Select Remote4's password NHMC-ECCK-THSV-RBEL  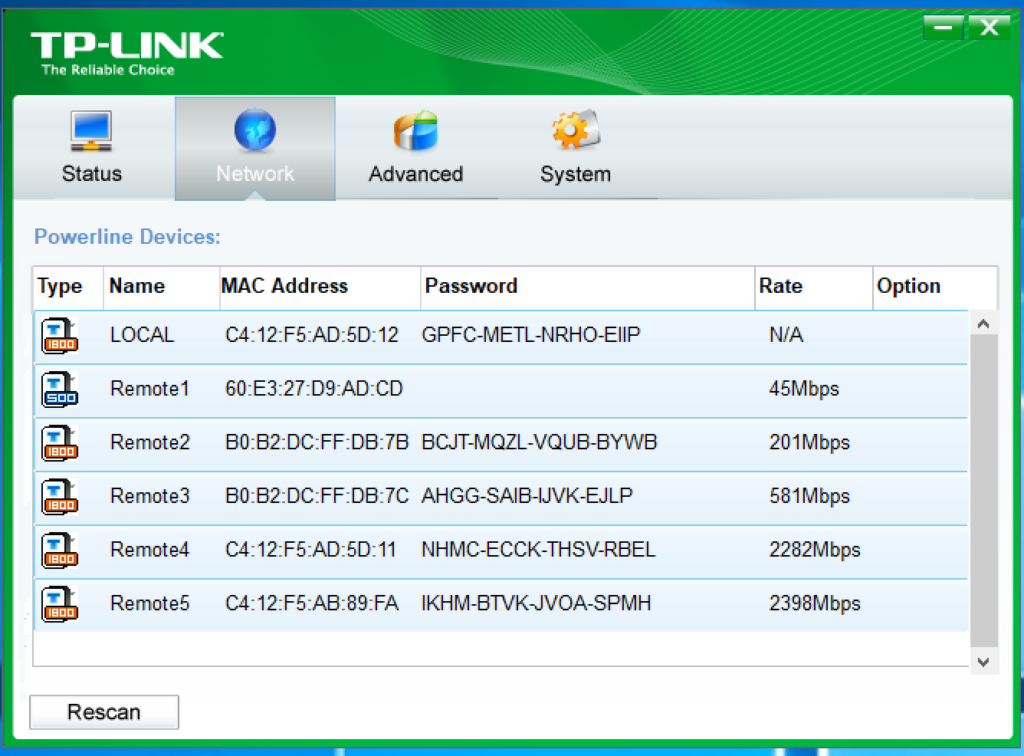539,550
